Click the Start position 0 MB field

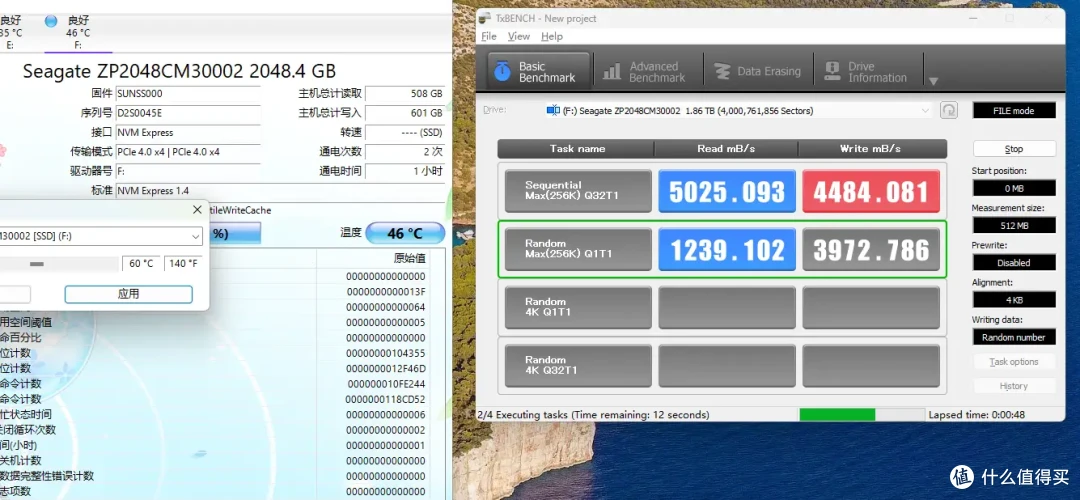(1014, 188)
